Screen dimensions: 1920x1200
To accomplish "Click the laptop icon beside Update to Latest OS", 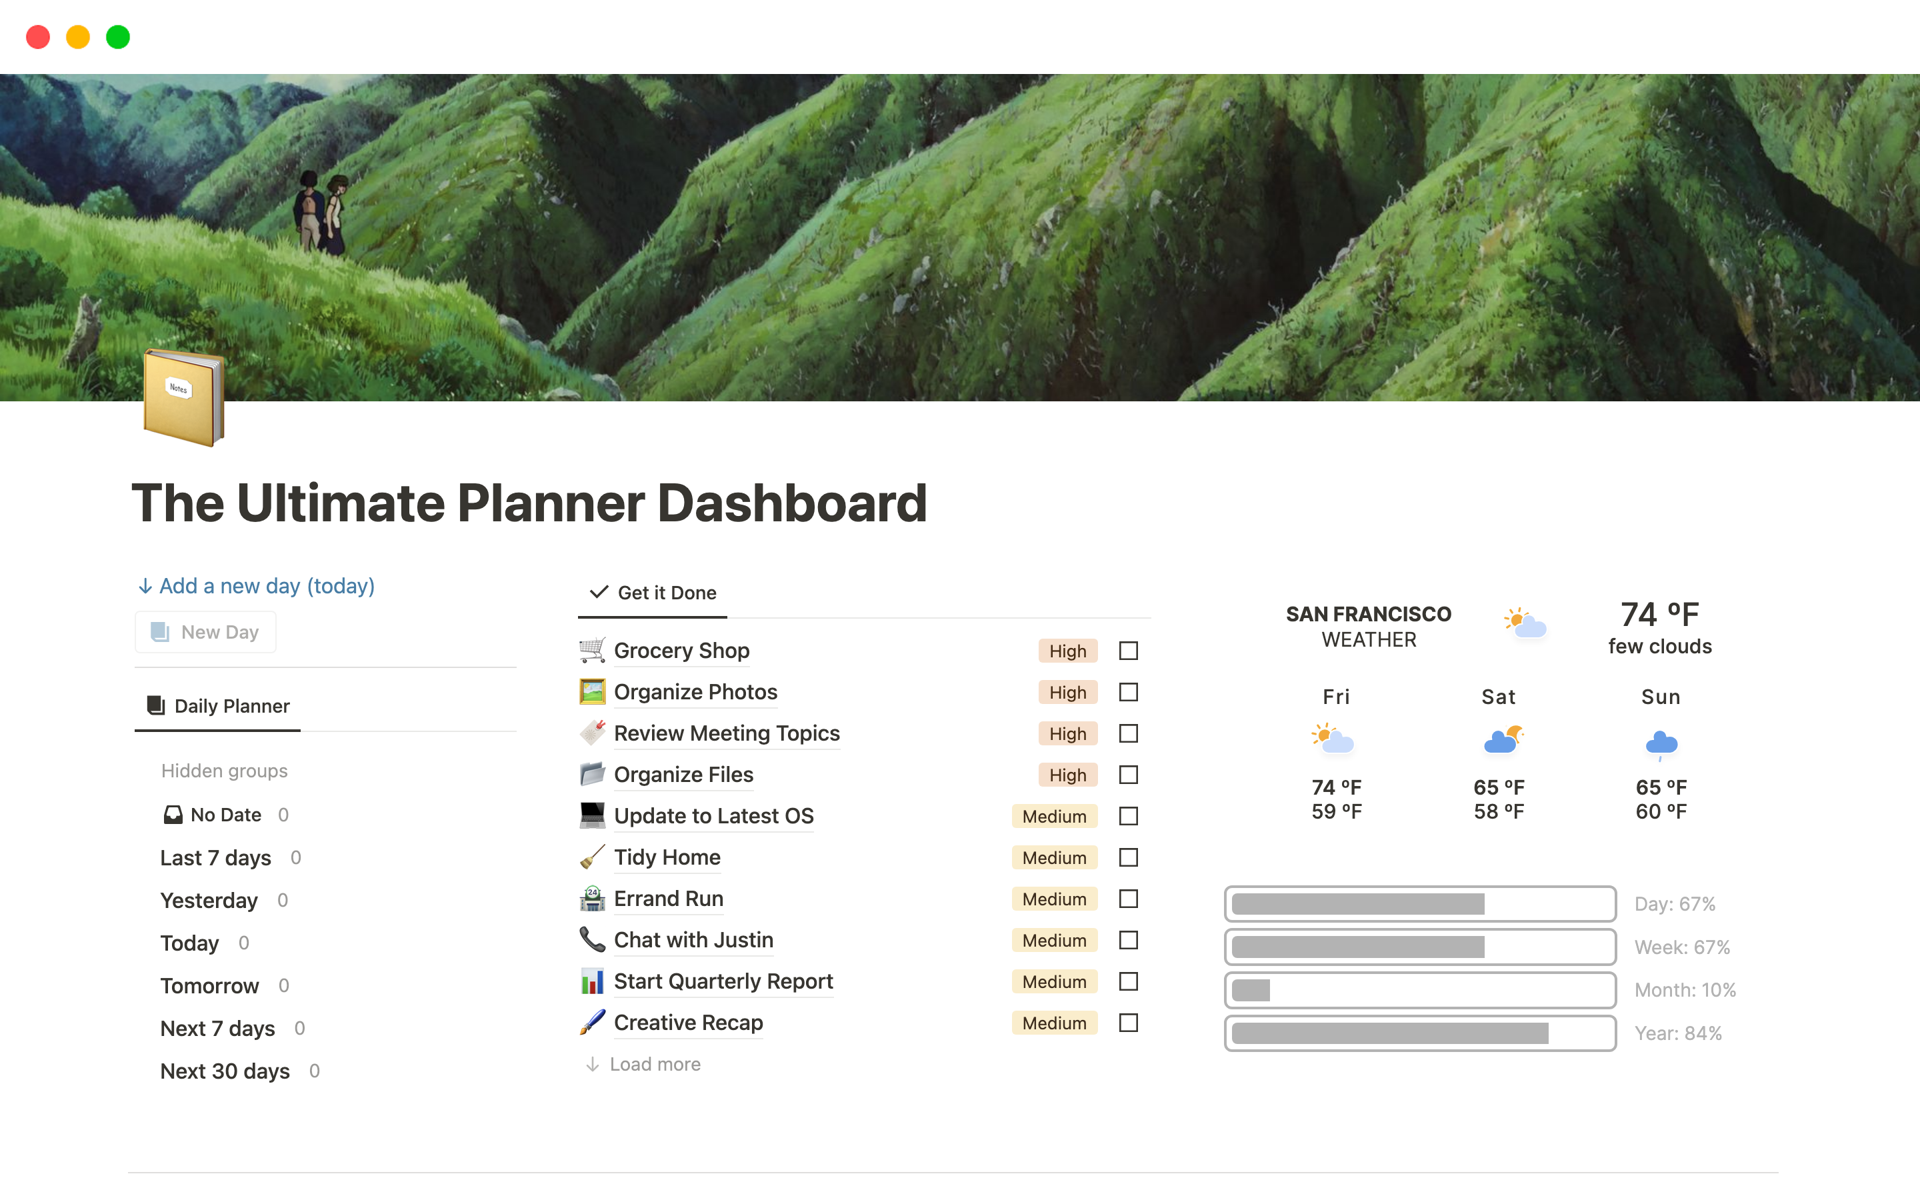I will pyautogui.click(x=592, y=816).
